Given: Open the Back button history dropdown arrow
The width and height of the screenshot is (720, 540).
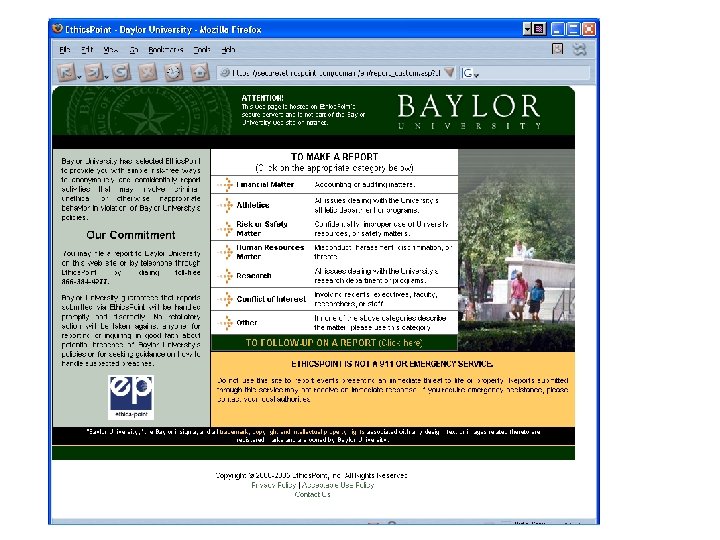Looking at the screenshot, I should (x=79, y=77).
